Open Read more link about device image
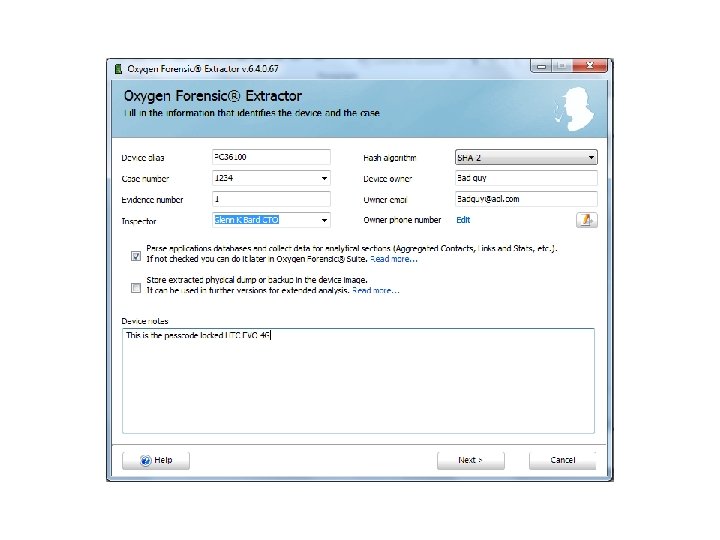The width and height of the screenshot is (720, 540). (x=376, y=290)
